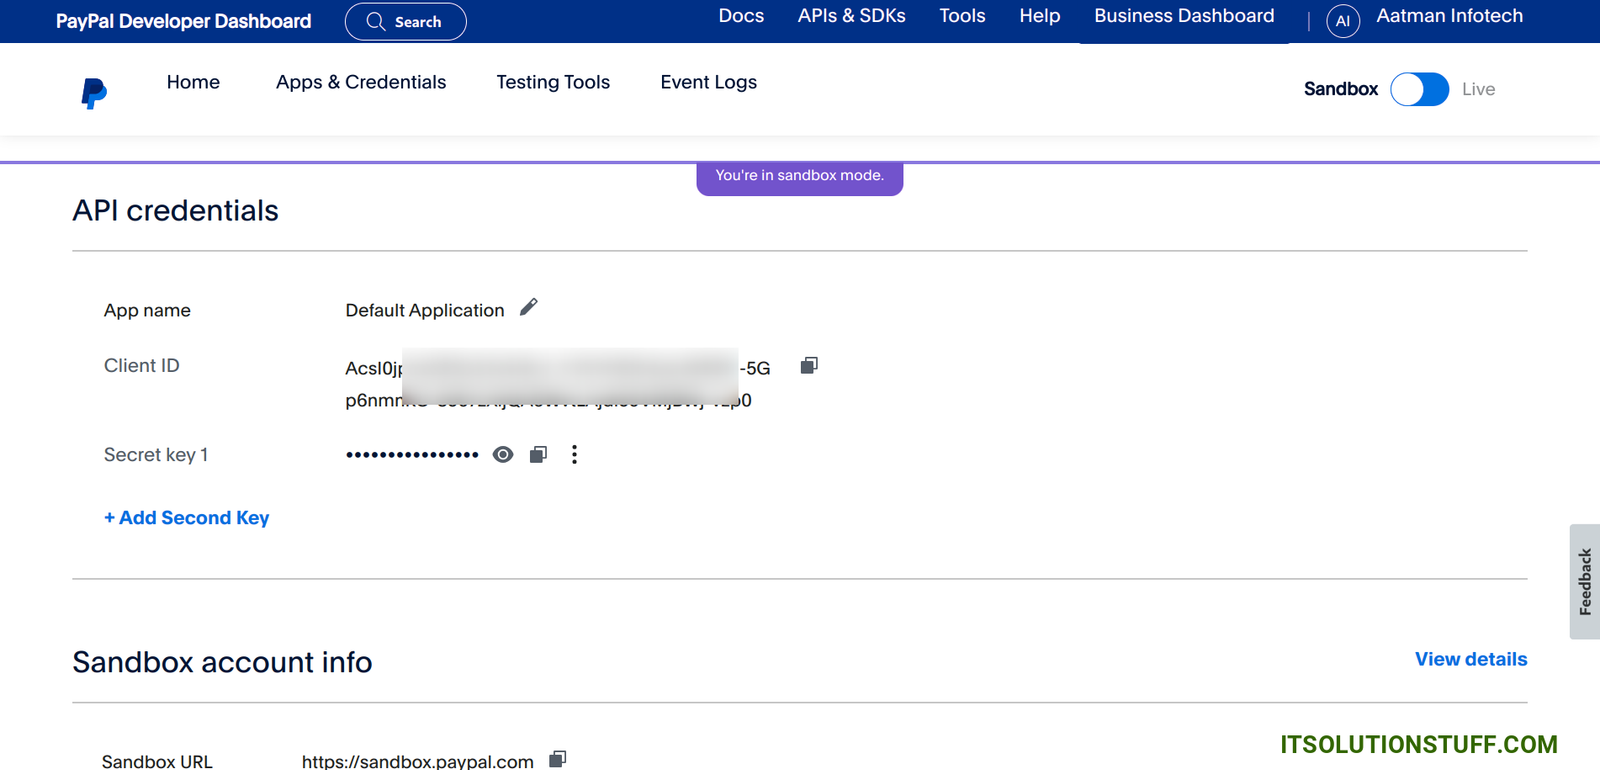Open the Testing Tools tab
The image size is (1600, 770).
tap(553, 82)
